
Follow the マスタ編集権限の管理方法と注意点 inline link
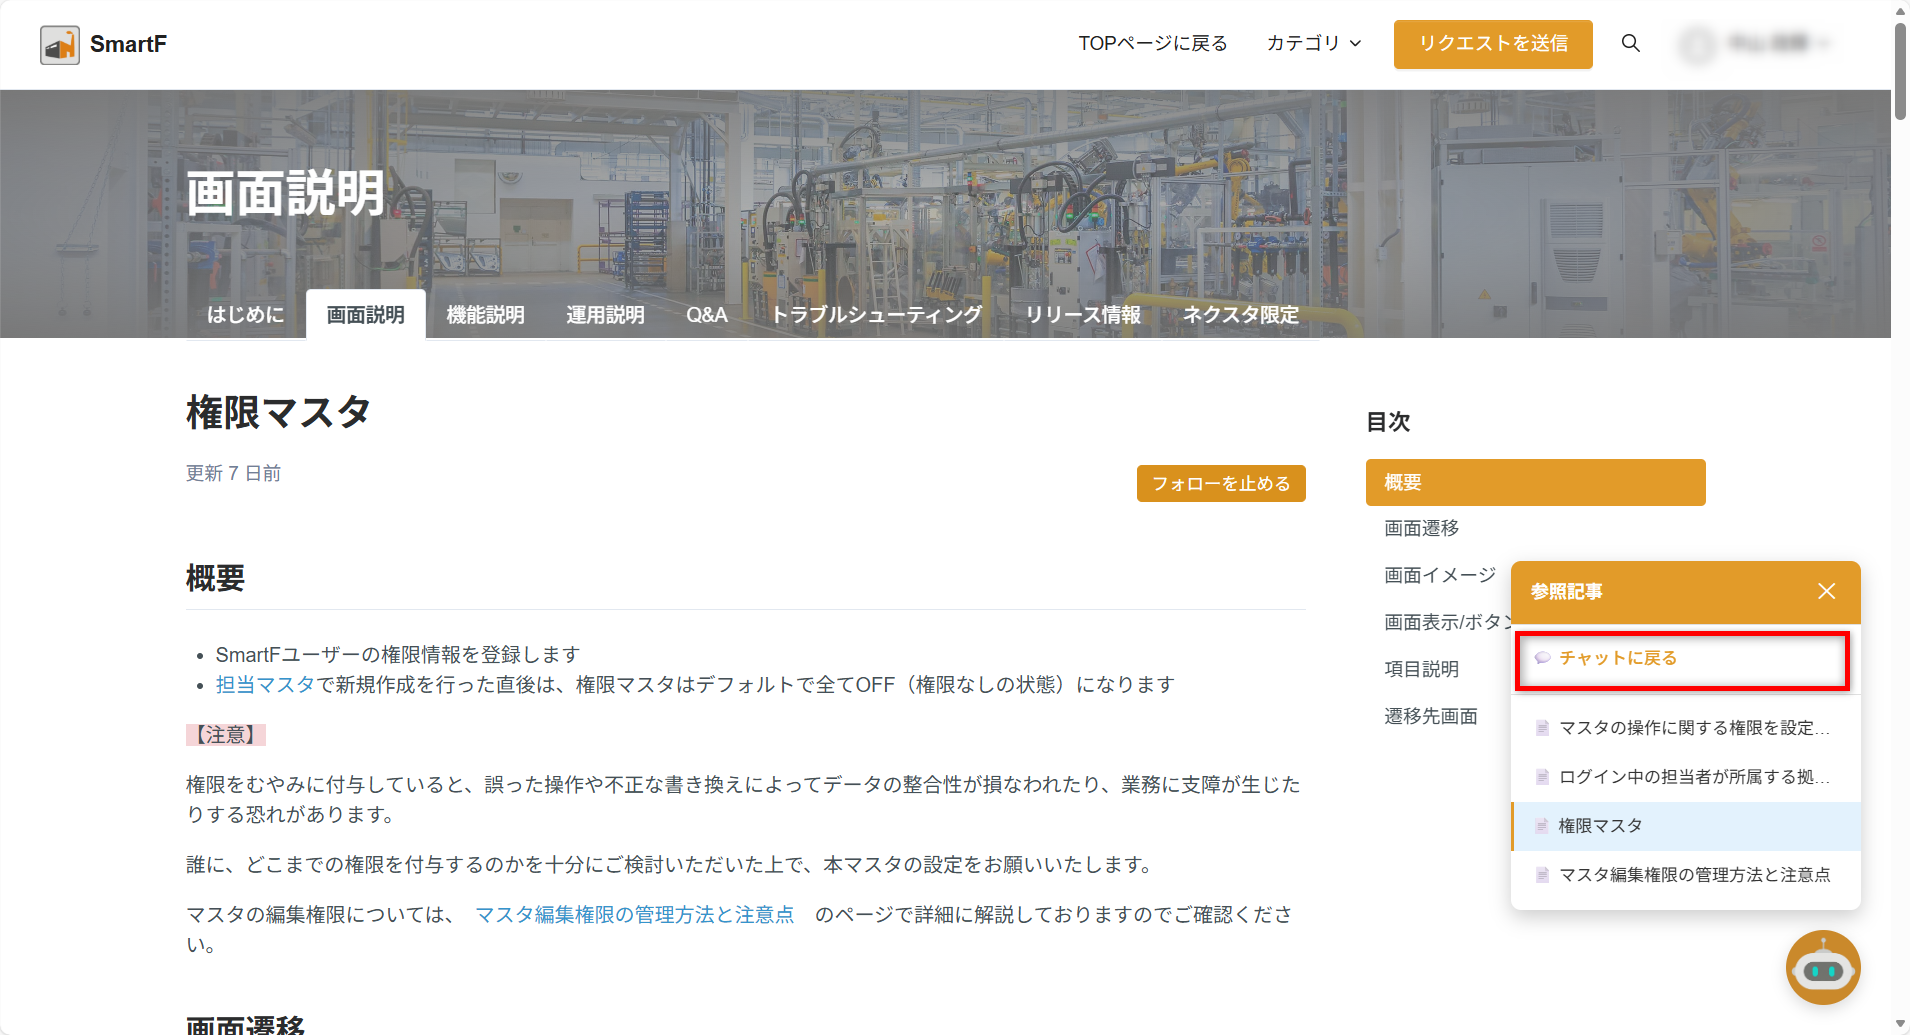tap(634, 915)
